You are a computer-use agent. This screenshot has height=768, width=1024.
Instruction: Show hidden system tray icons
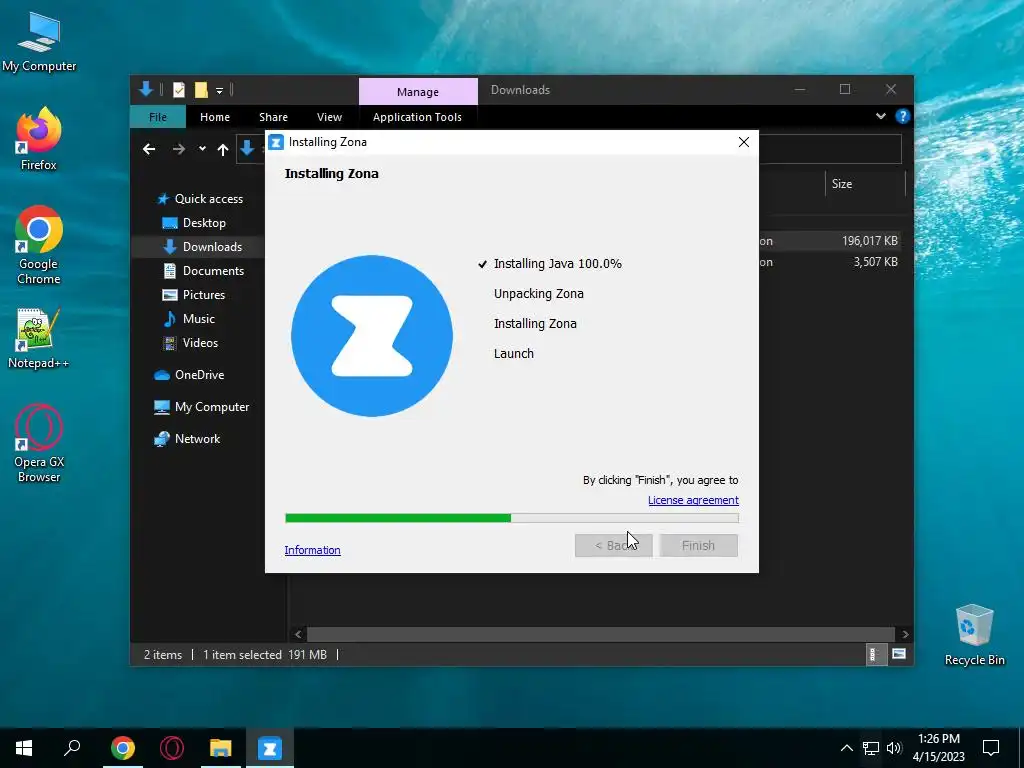pyautogui.click(x=846, y=748)
